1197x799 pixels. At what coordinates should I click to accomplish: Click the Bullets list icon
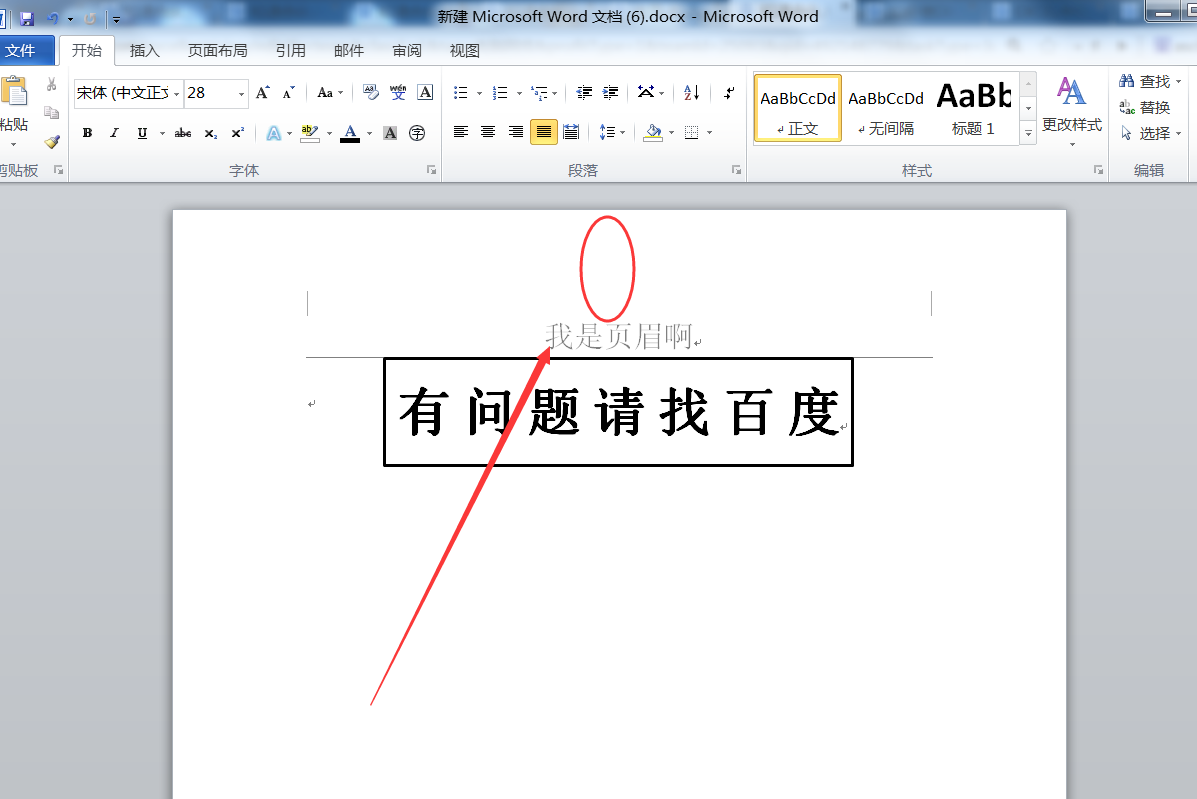tap(460, 93)
